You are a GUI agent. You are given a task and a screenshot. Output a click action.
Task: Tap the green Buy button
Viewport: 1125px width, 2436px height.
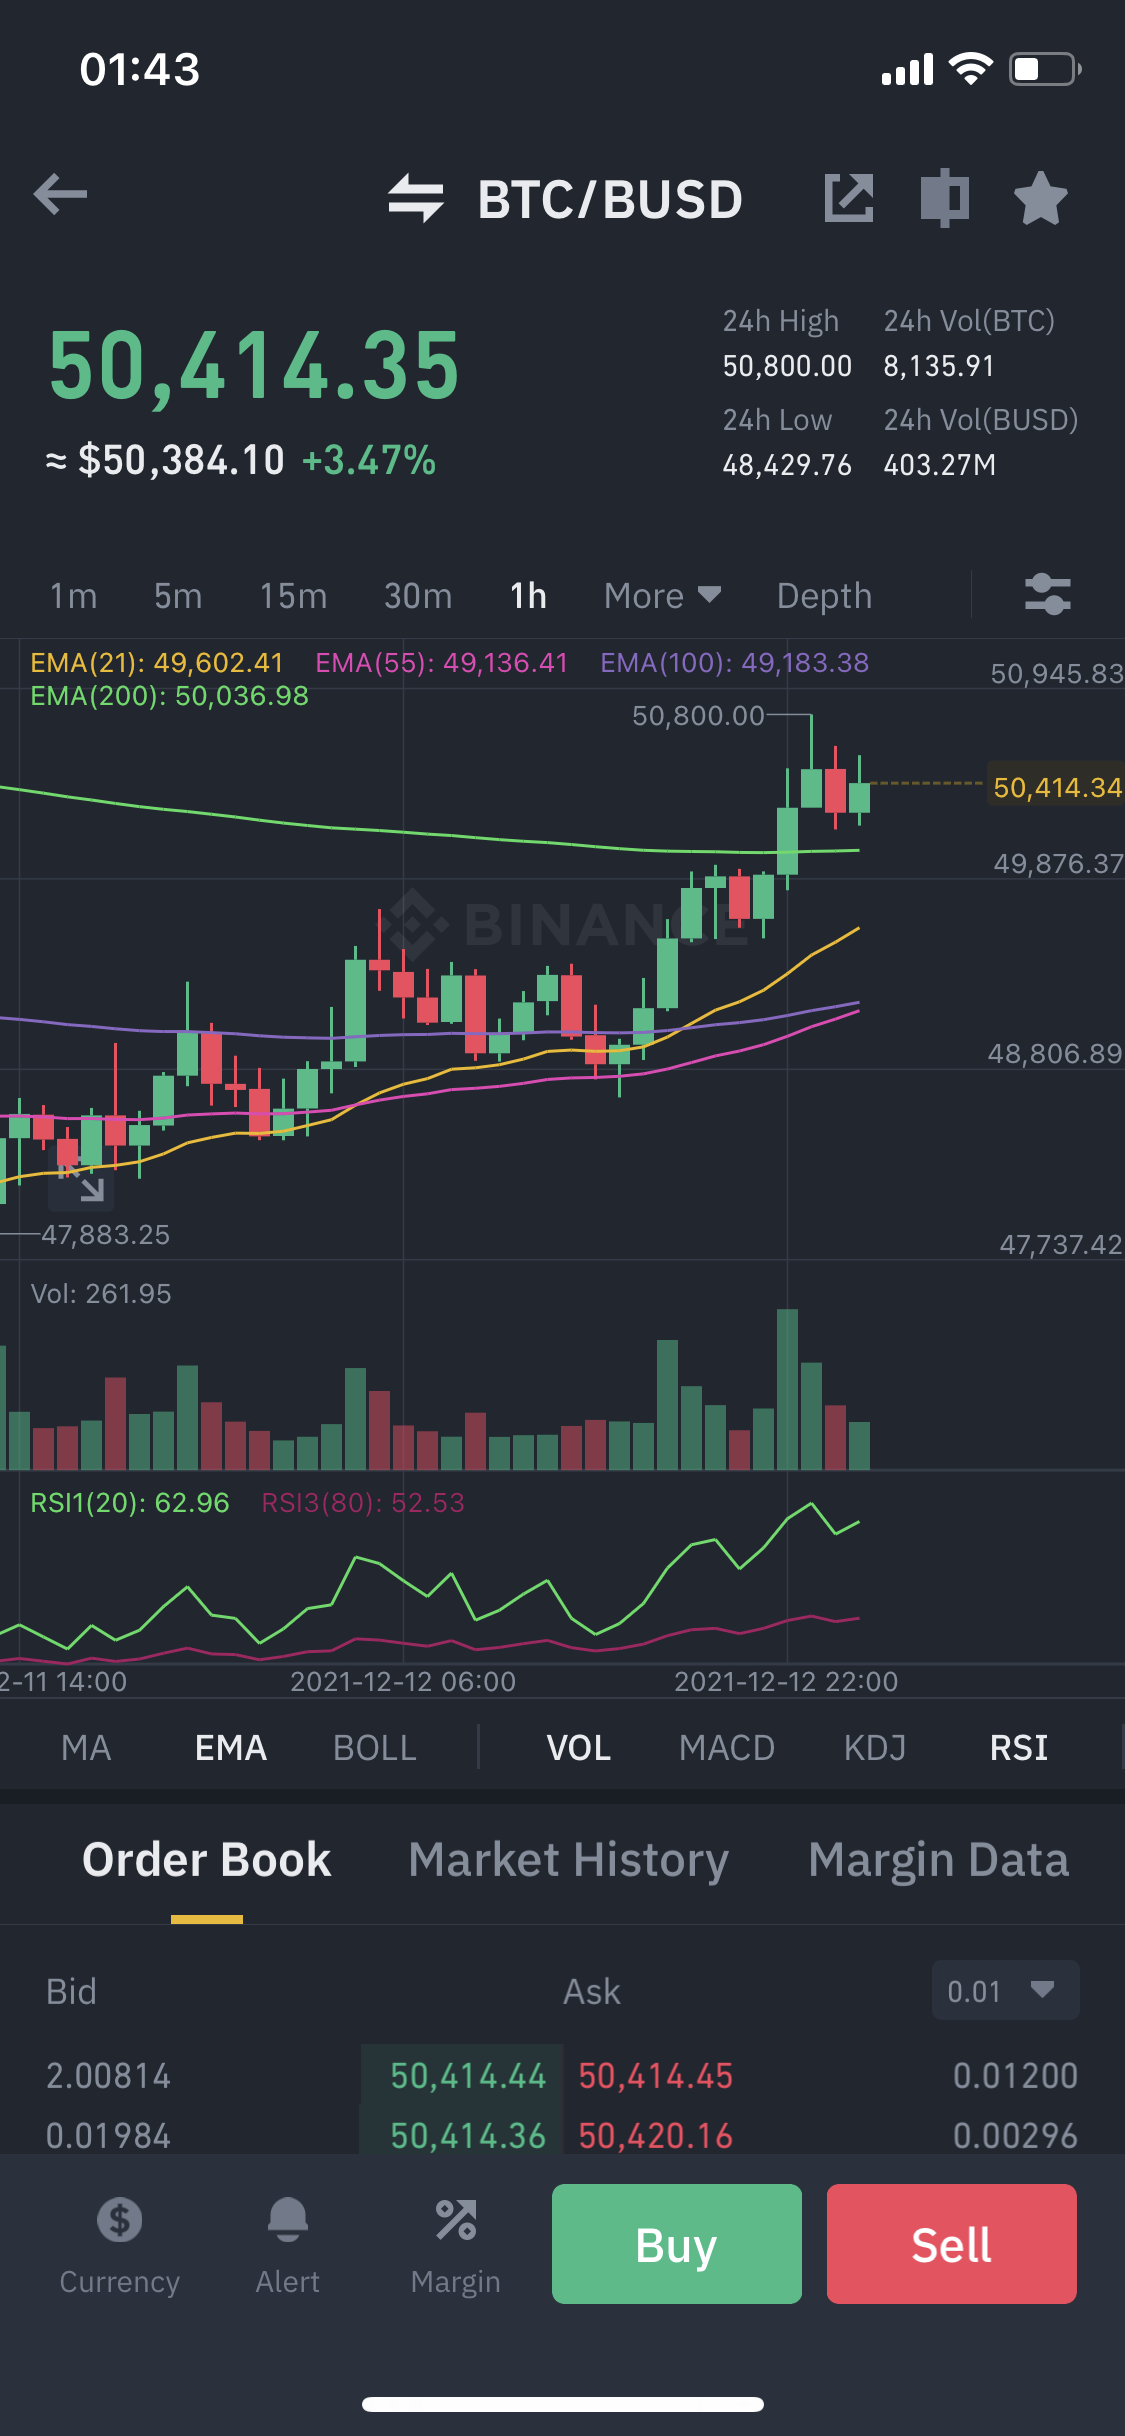pos(677,2244)
